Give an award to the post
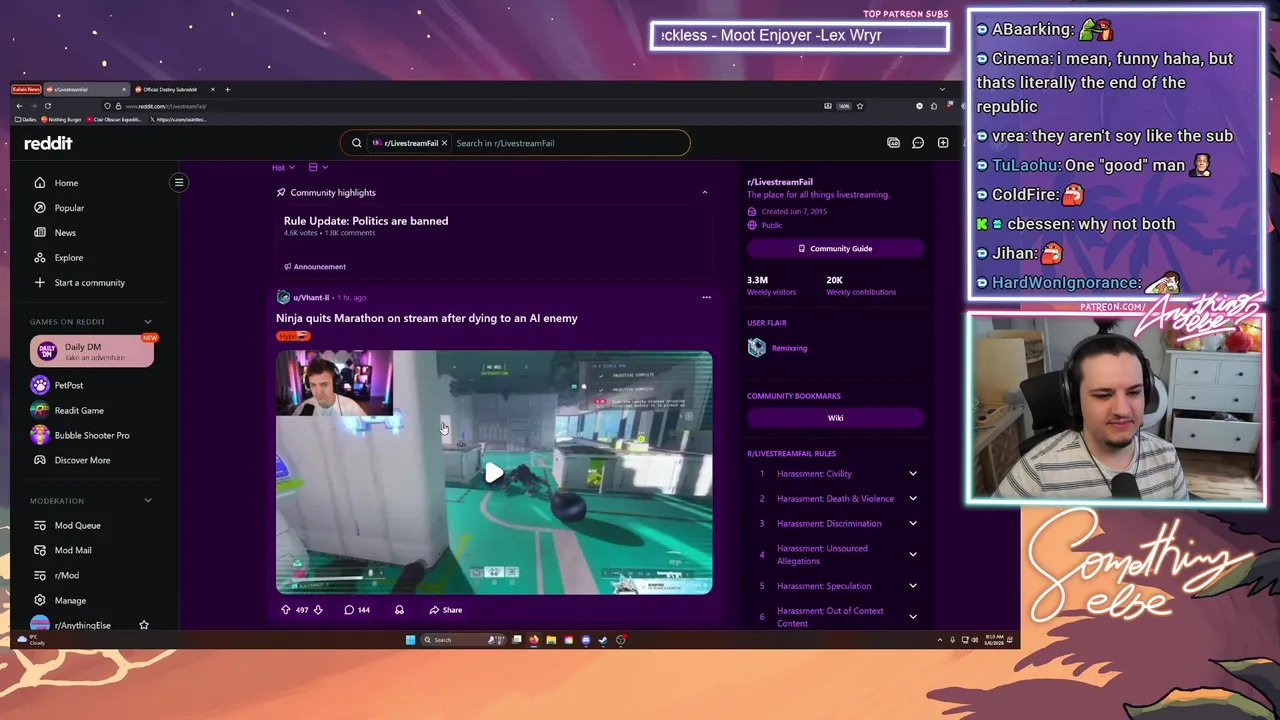 399,610
